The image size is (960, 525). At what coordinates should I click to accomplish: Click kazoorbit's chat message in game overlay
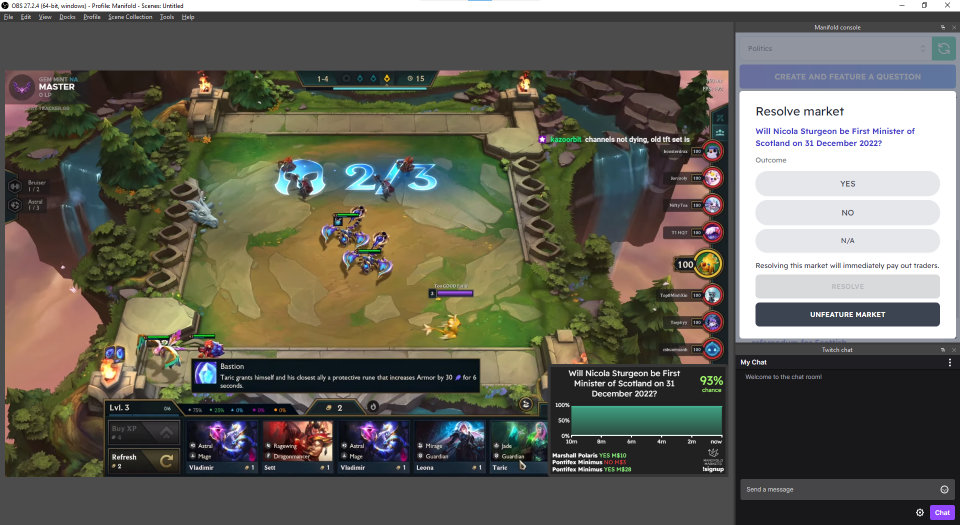614,140
